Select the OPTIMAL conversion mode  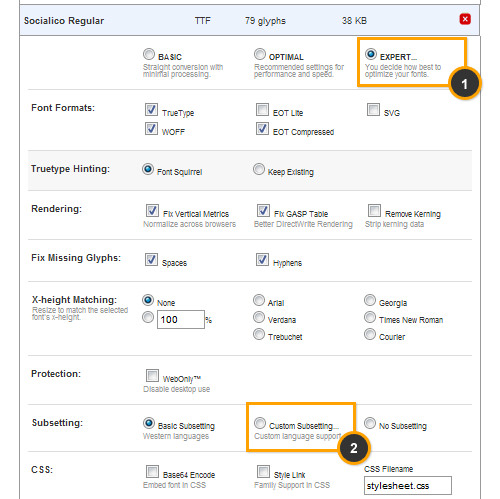[260, 54]
